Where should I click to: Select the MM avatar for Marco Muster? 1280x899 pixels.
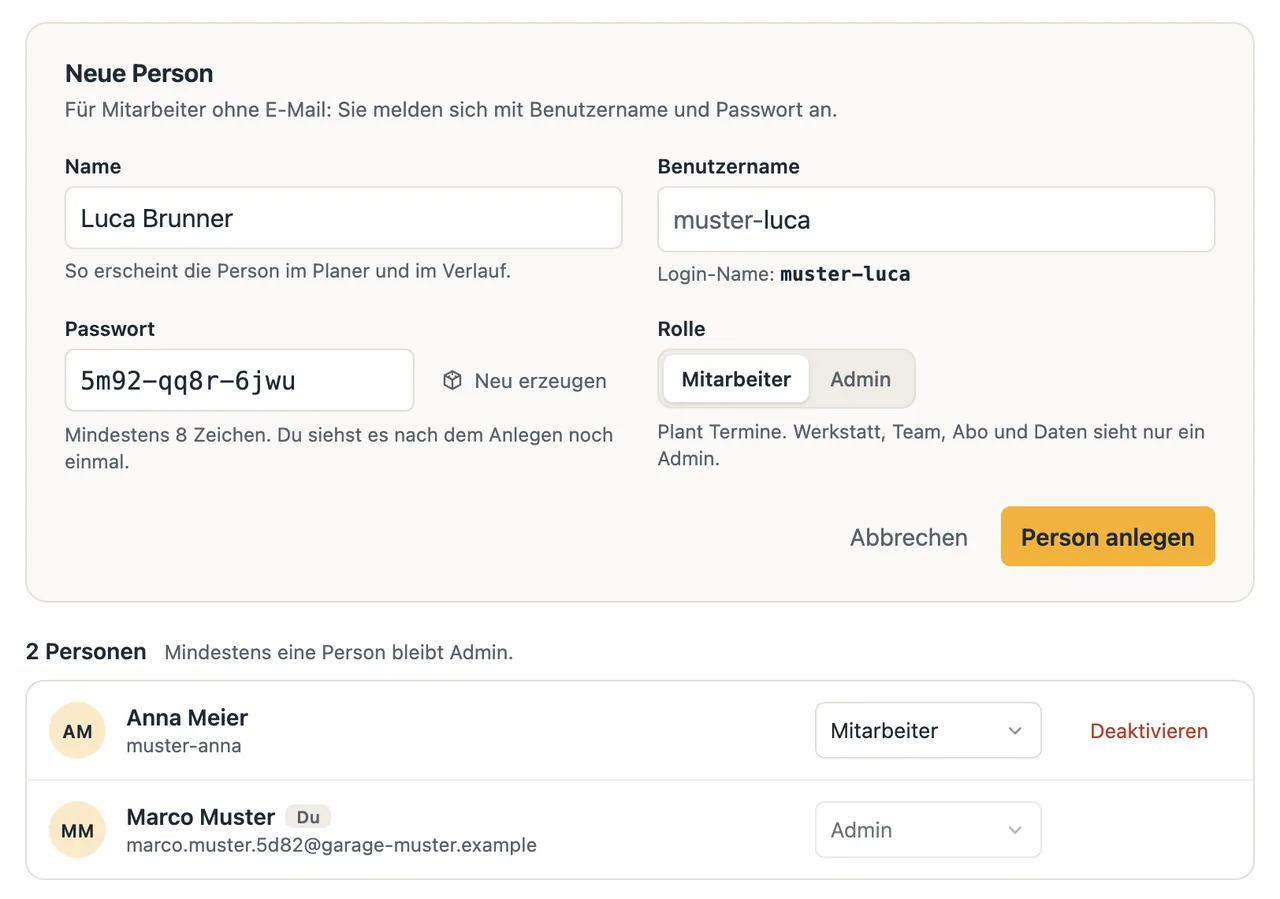click(x=77, y=830)
